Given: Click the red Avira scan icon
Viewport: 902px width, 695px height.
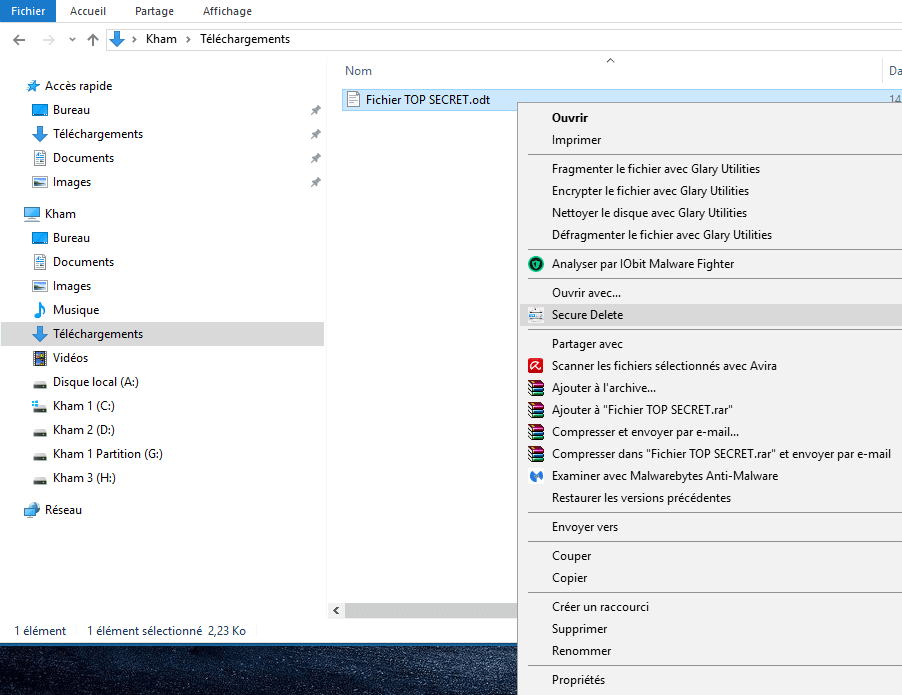Looking at the screenshot, I should pos(536,366).
